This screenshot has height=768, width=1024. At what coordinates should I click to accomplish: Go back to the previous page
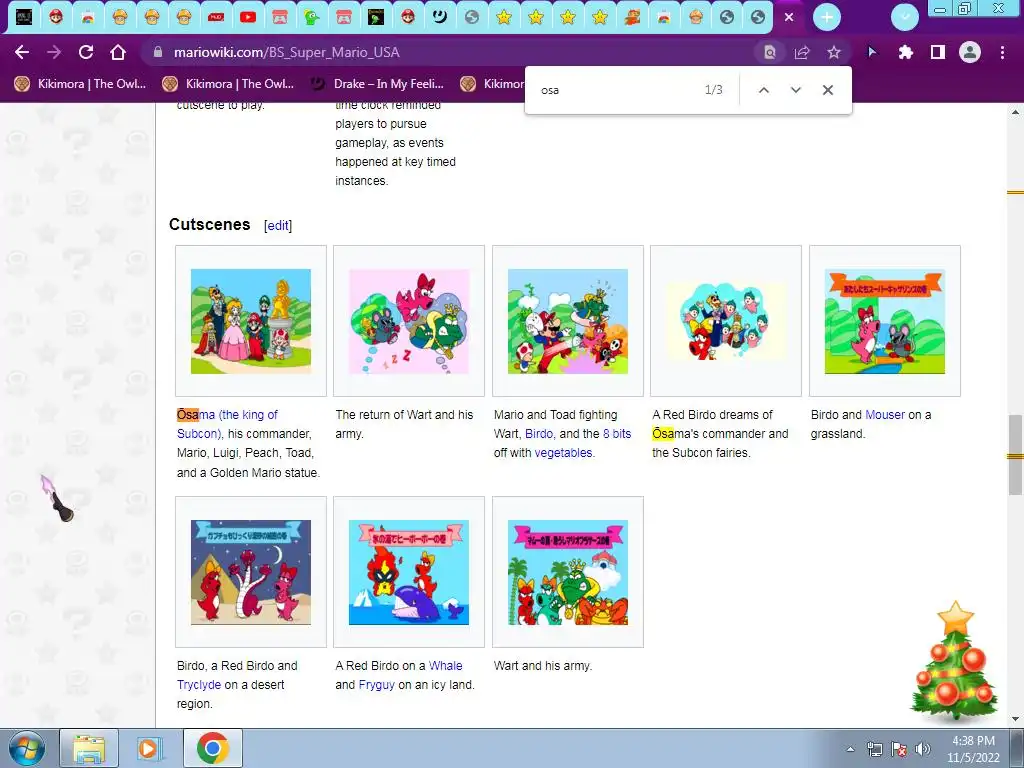[22, 52]
